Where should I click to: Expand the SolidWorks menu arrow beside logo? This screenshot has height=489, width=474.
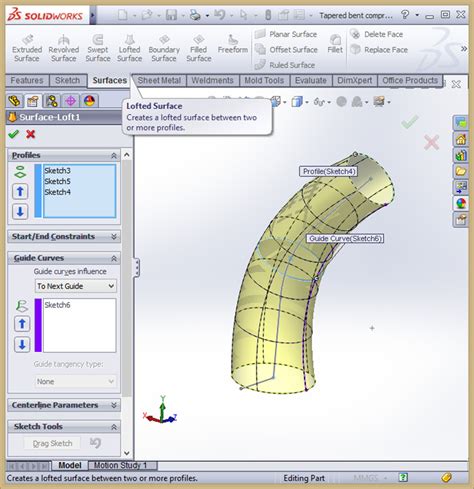click(x=93, y=15)
